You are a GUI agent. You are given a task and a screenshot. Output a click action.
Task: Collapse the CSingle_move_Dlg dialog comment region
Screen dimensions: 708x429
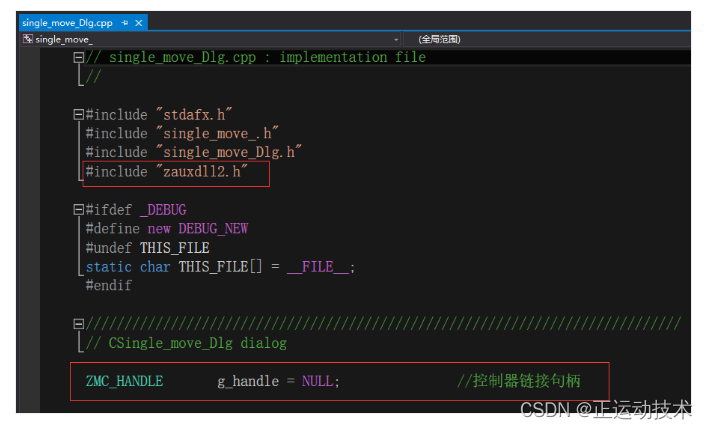79,324
